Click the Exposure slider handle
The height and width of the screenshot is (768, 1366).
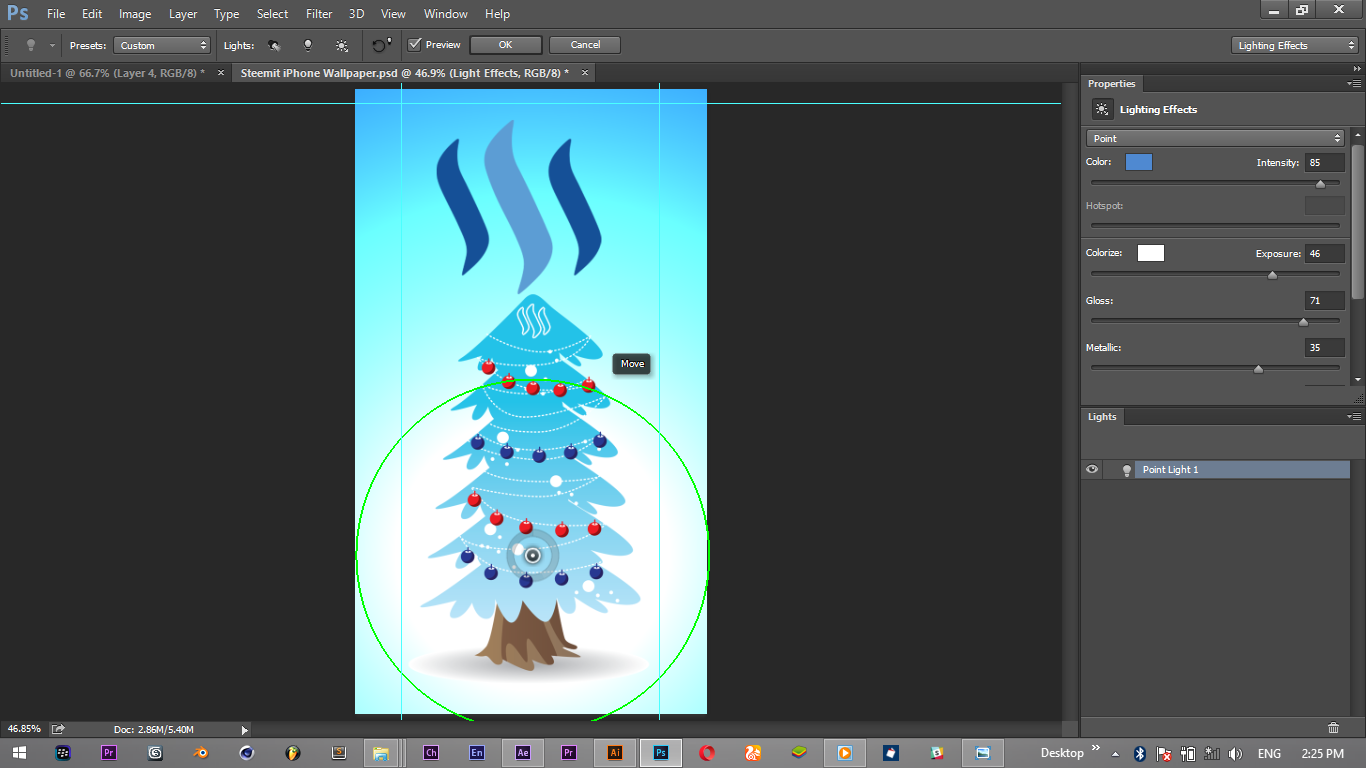pos(1272,275)
